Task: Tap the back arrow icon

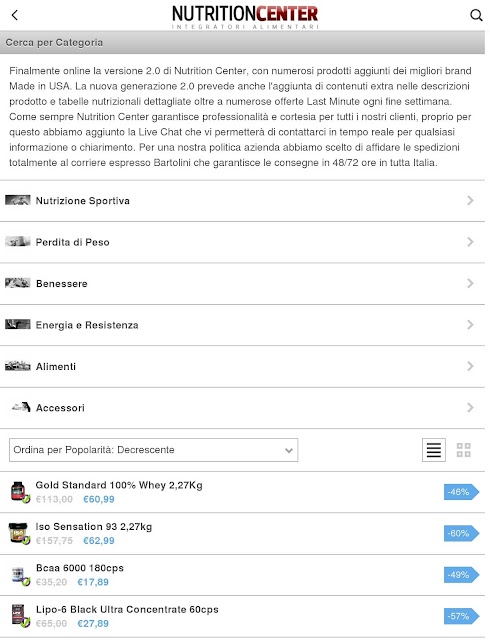Action: click(x=15, y=16)
